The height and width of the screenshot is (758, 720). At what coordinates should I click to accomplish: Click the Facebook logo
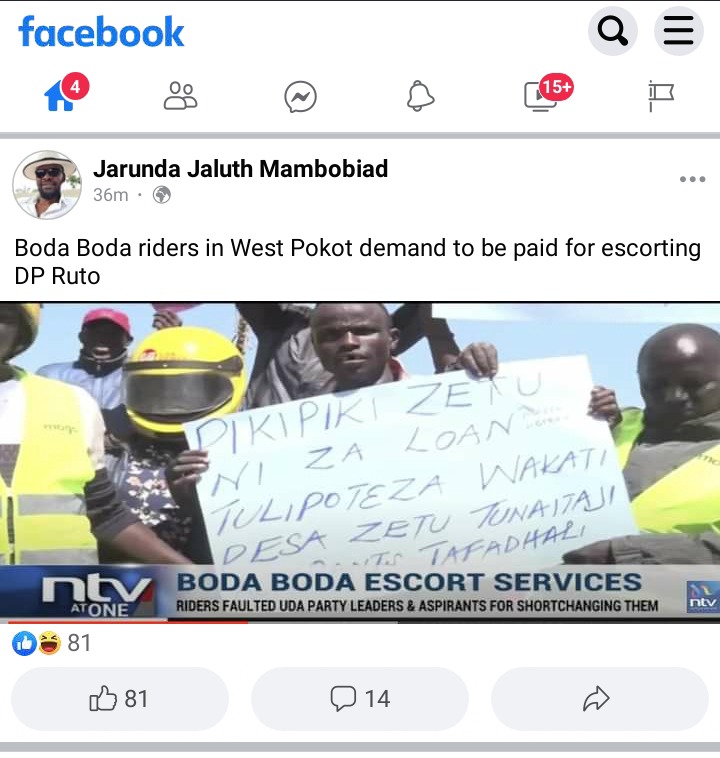(101, 32)
